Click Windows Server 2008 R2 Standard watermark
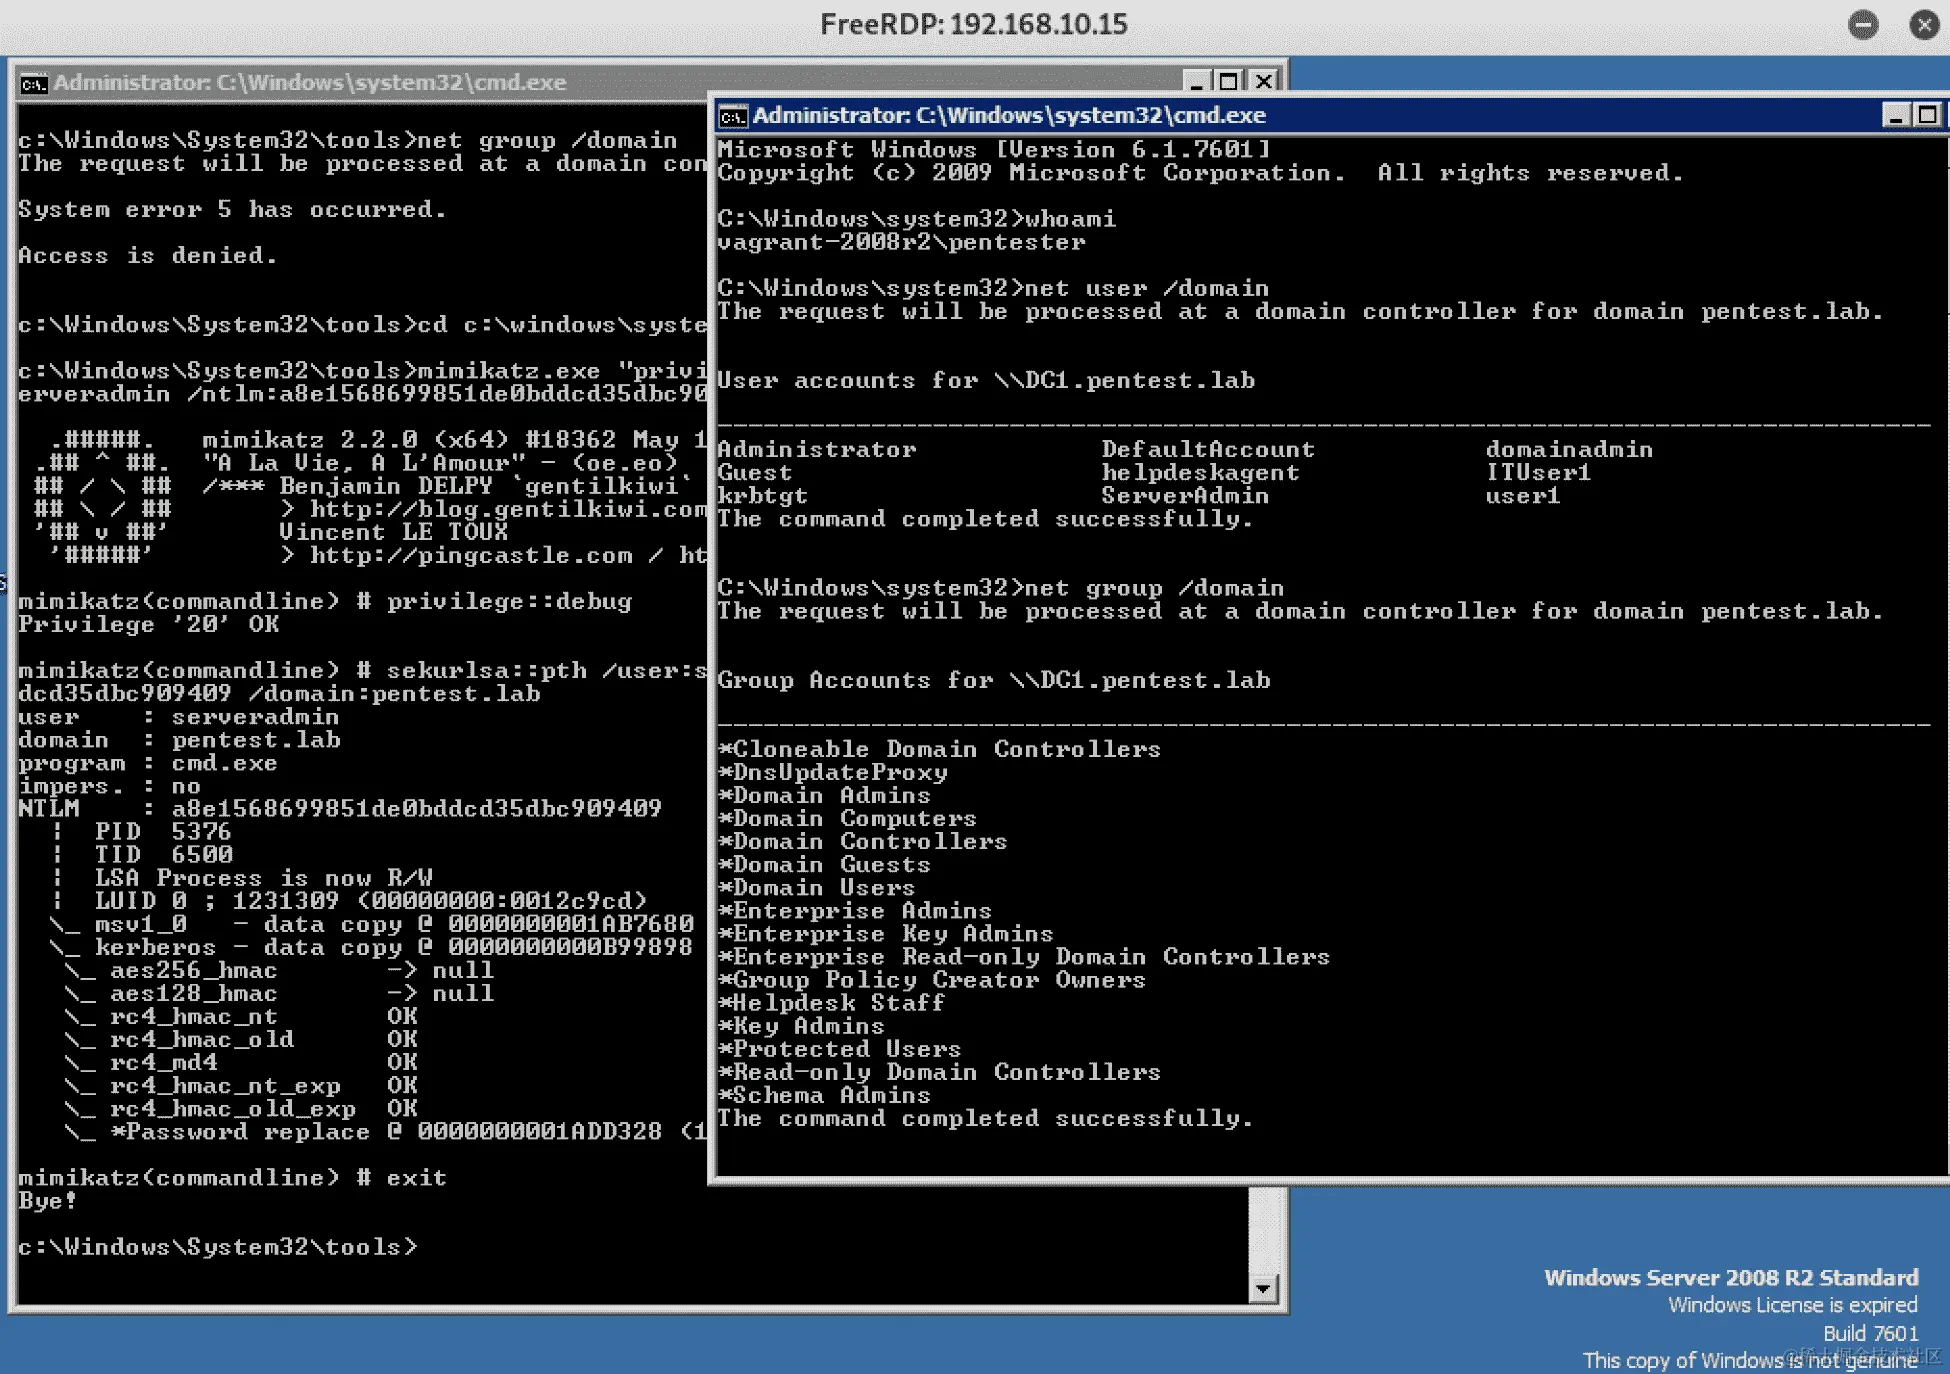 tap(1730, 1278)
